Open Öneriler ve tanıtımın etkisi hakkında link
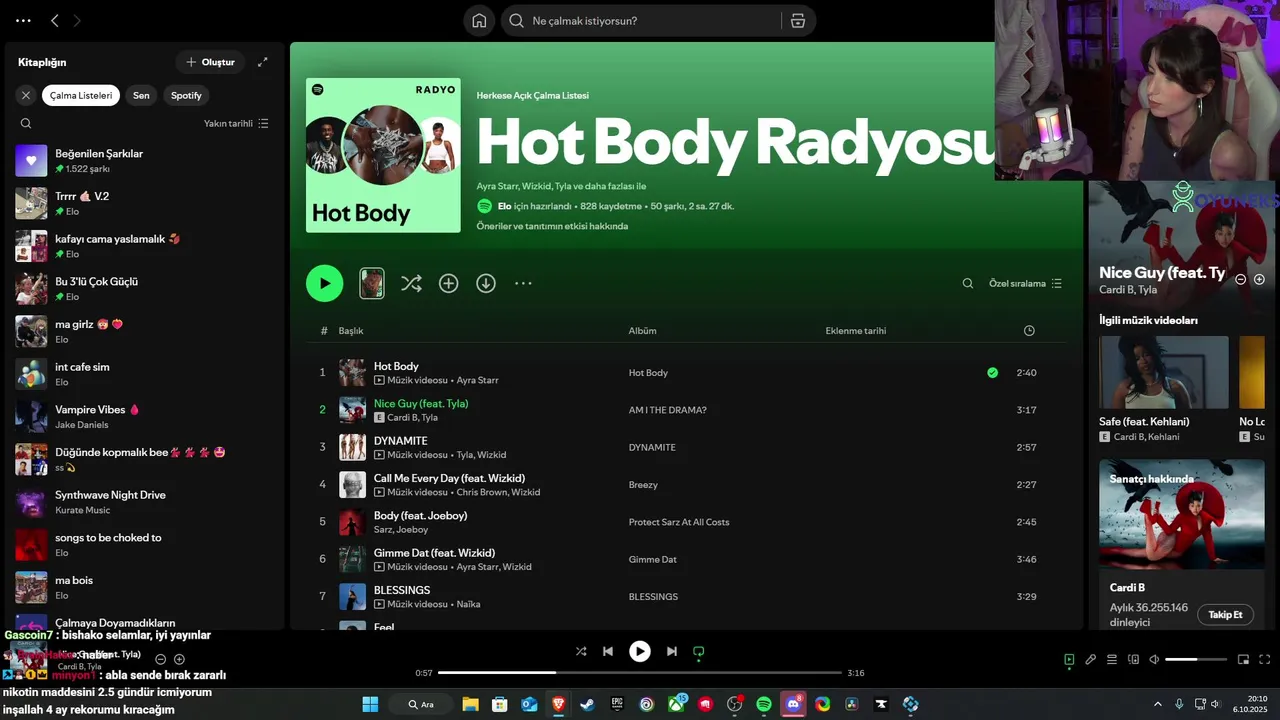1280x720 pixels. pos(552,226)
